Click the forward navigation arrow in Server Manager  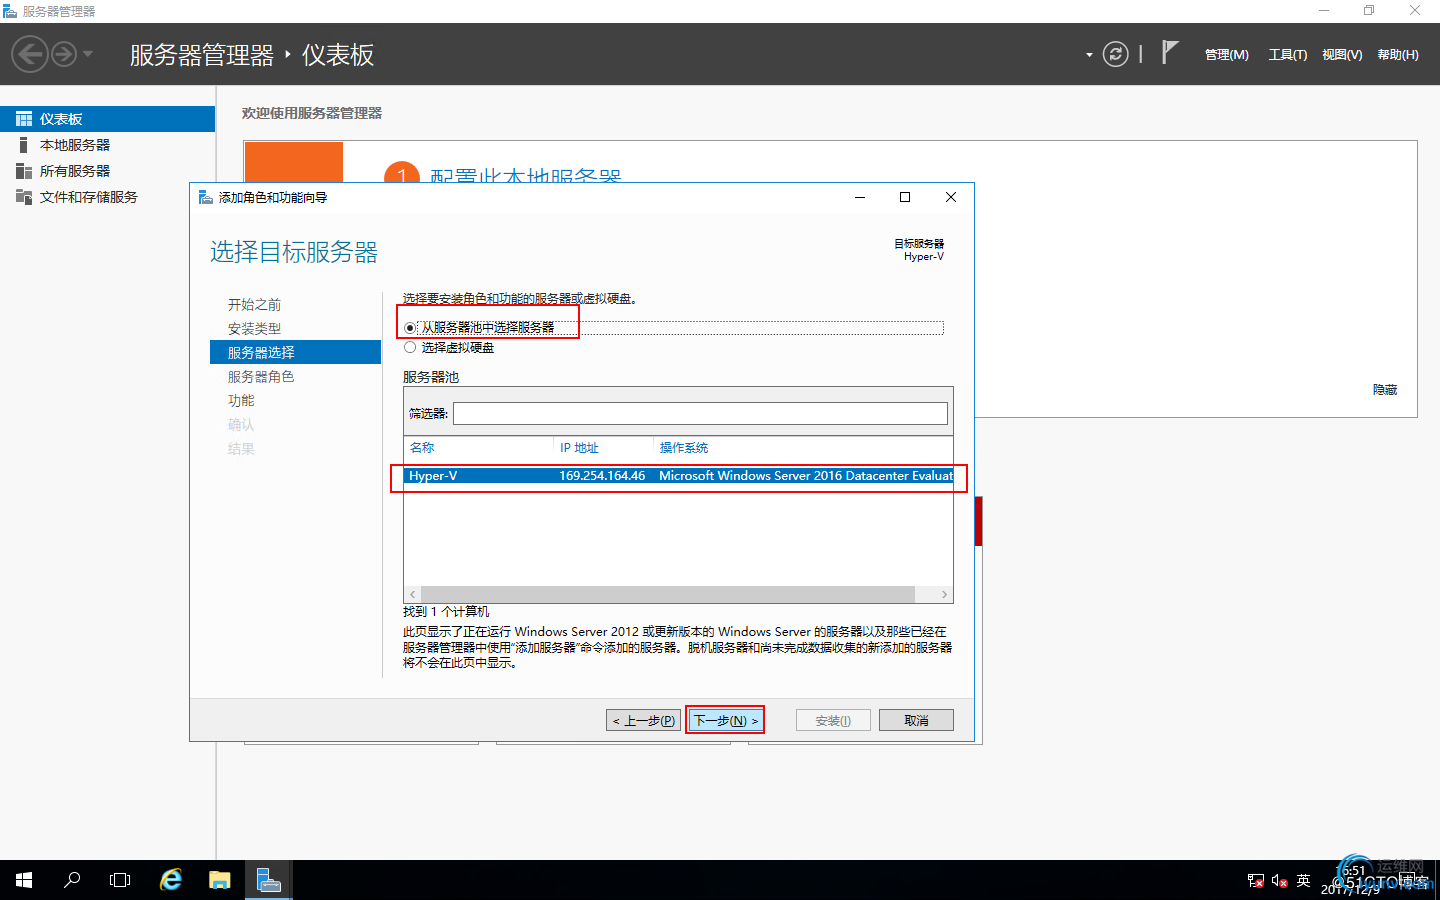64,54
